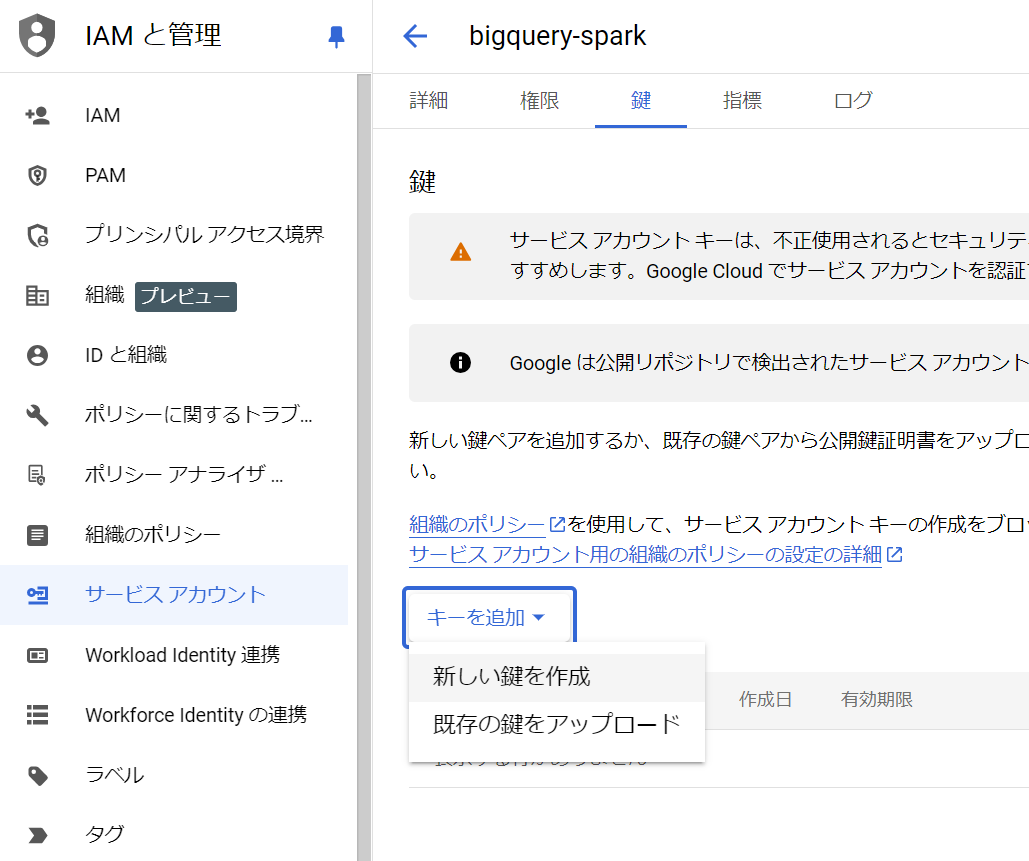Choose 既存の鍵をアップロード menu option
1029x861 pixels.
point(556,724)
